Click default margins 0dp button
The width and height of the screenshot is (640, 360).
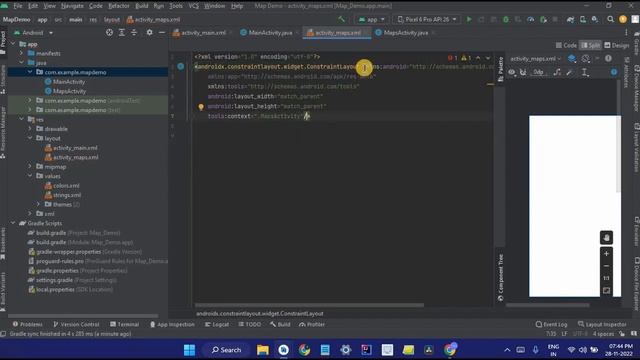click(x=538, y=72)
